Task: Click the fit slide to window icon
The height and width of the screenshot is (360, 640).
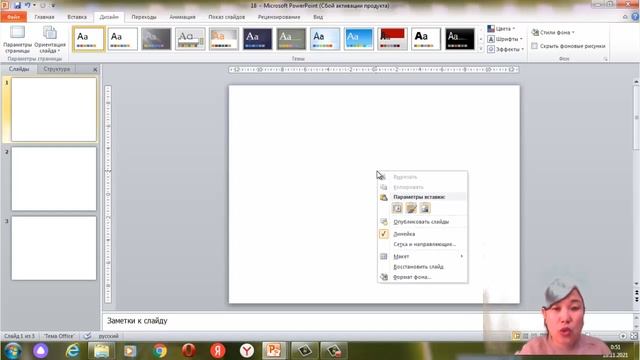Action: 633,336
